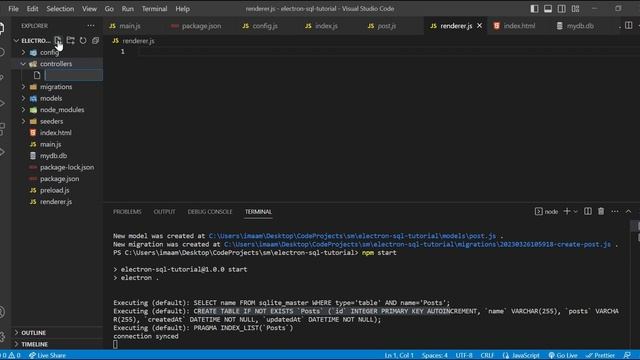Select the node terminal label
This screenshot has width=640, height=360.
547,211
